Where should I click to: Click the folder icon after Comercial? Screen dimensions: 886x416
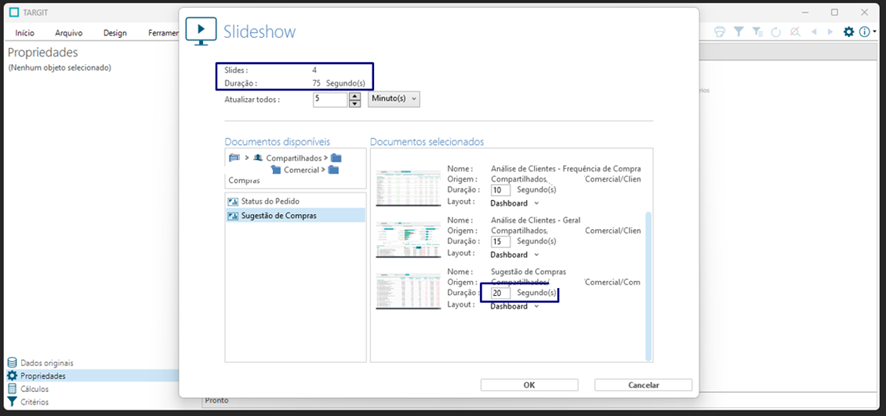click(333, 170)
